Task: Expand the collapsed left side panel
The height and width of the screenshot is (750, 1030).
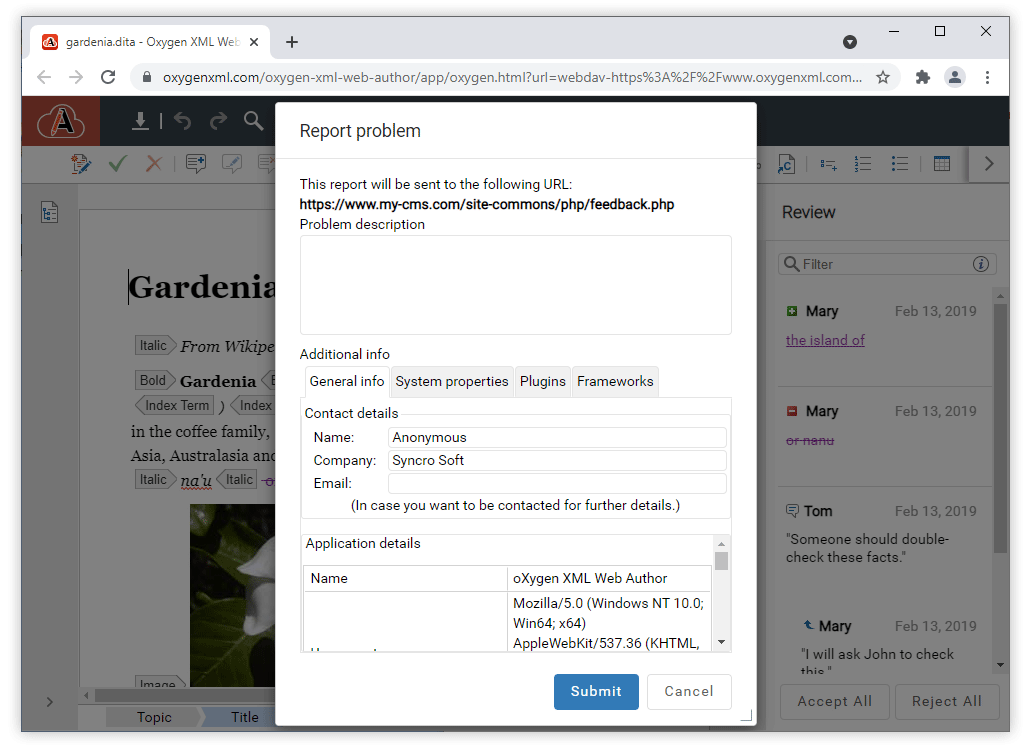Action: tap(50, 702)
